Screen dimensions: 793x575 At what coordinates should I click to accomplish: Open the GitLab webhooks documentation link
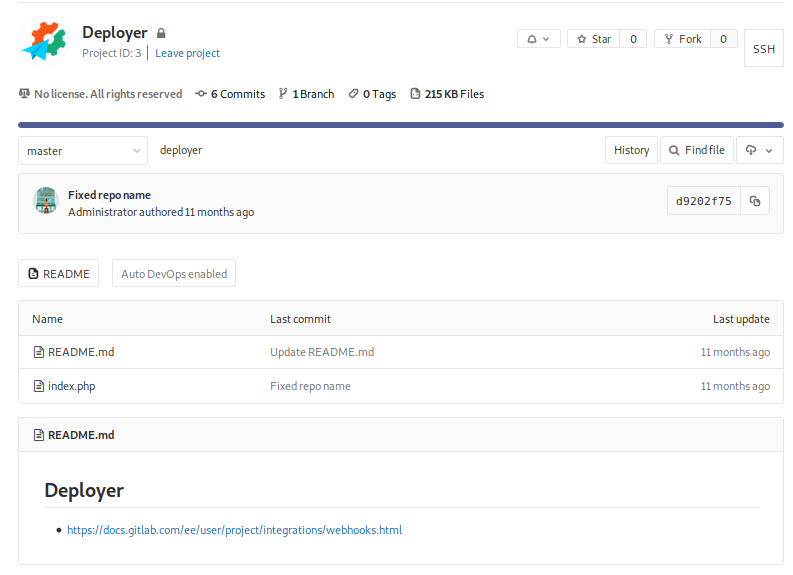234,530
